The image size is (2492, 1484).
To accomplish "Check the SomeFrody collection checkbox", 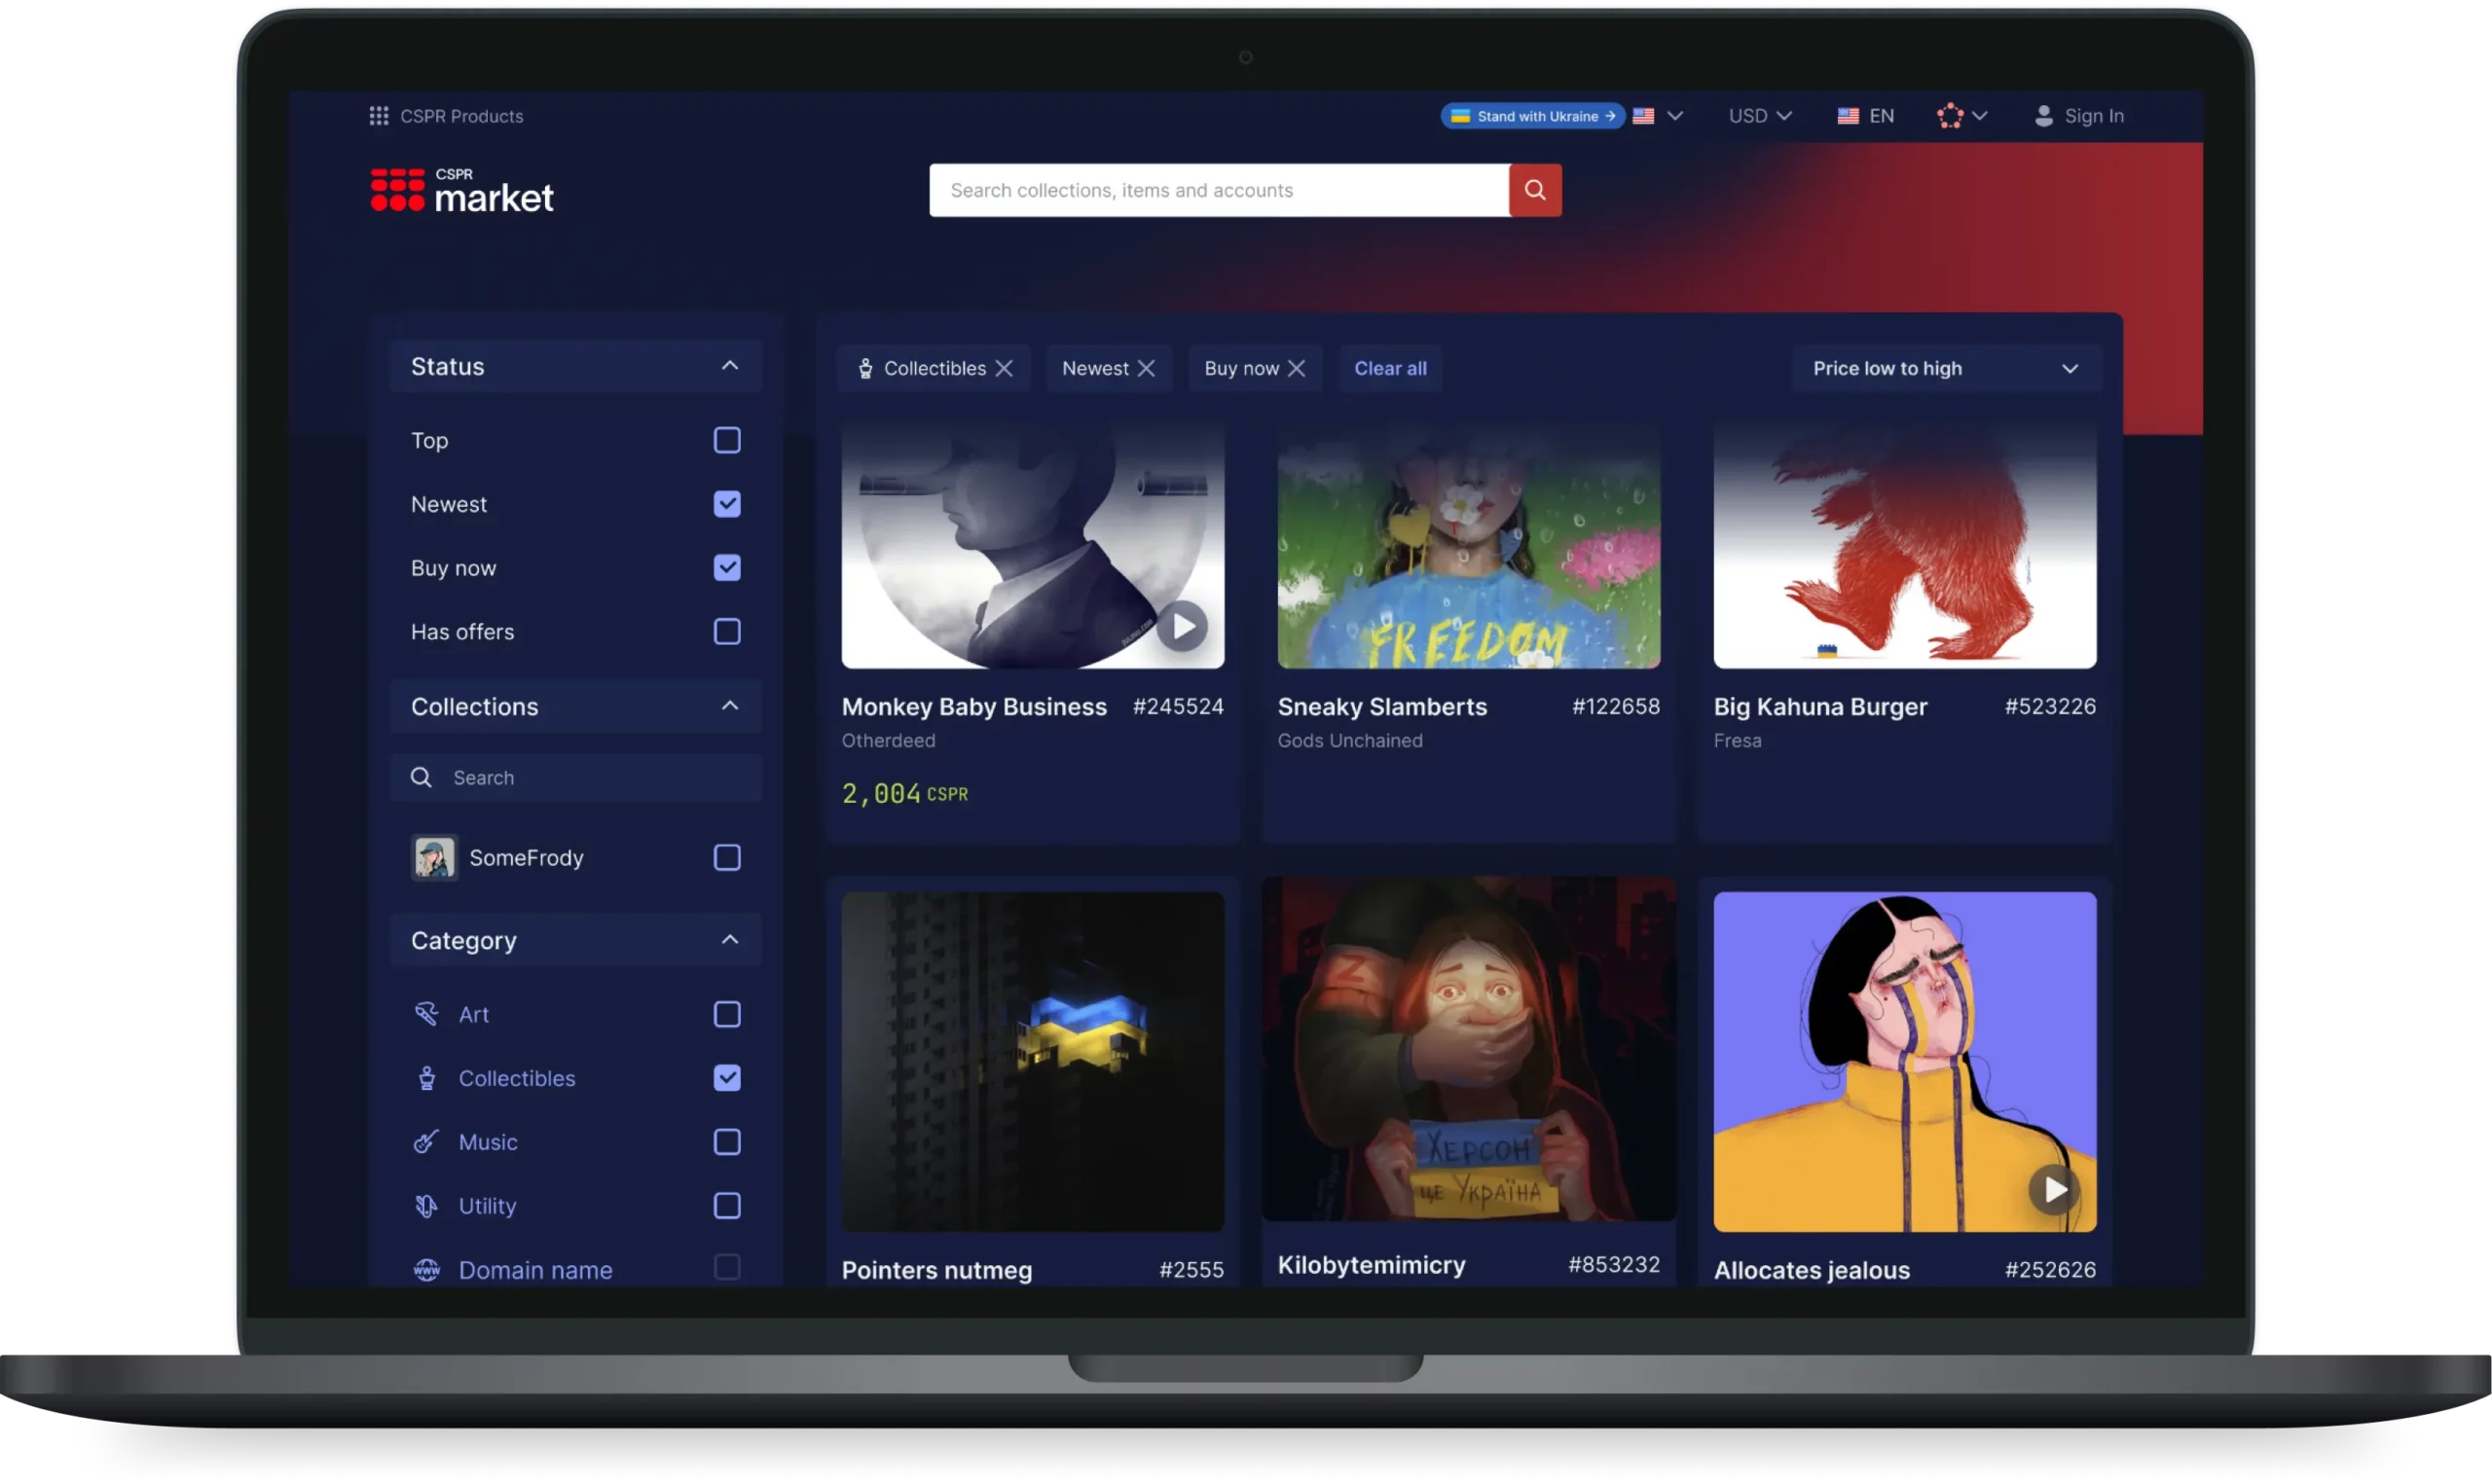I will 727,858.
